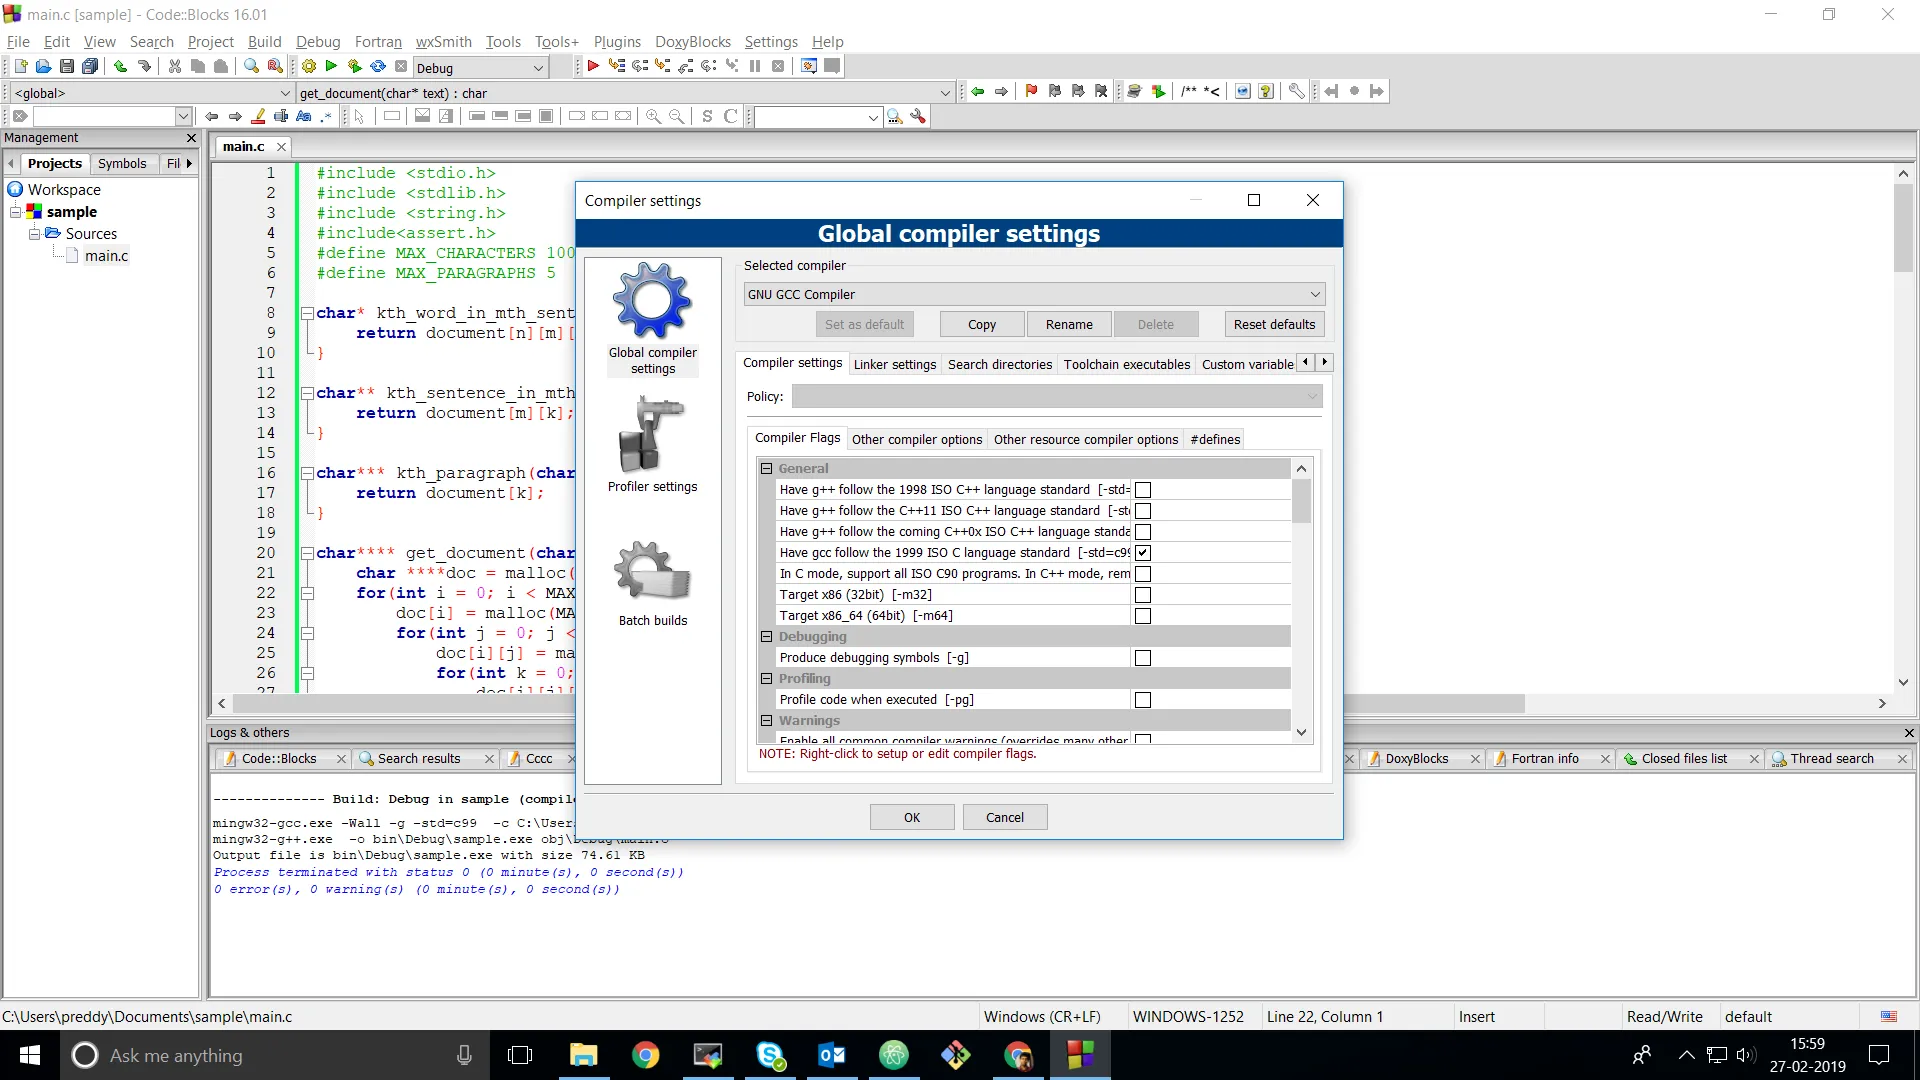Scroll down in compiler flags list
The image size is (1920, 1080).
(1302, 733)
